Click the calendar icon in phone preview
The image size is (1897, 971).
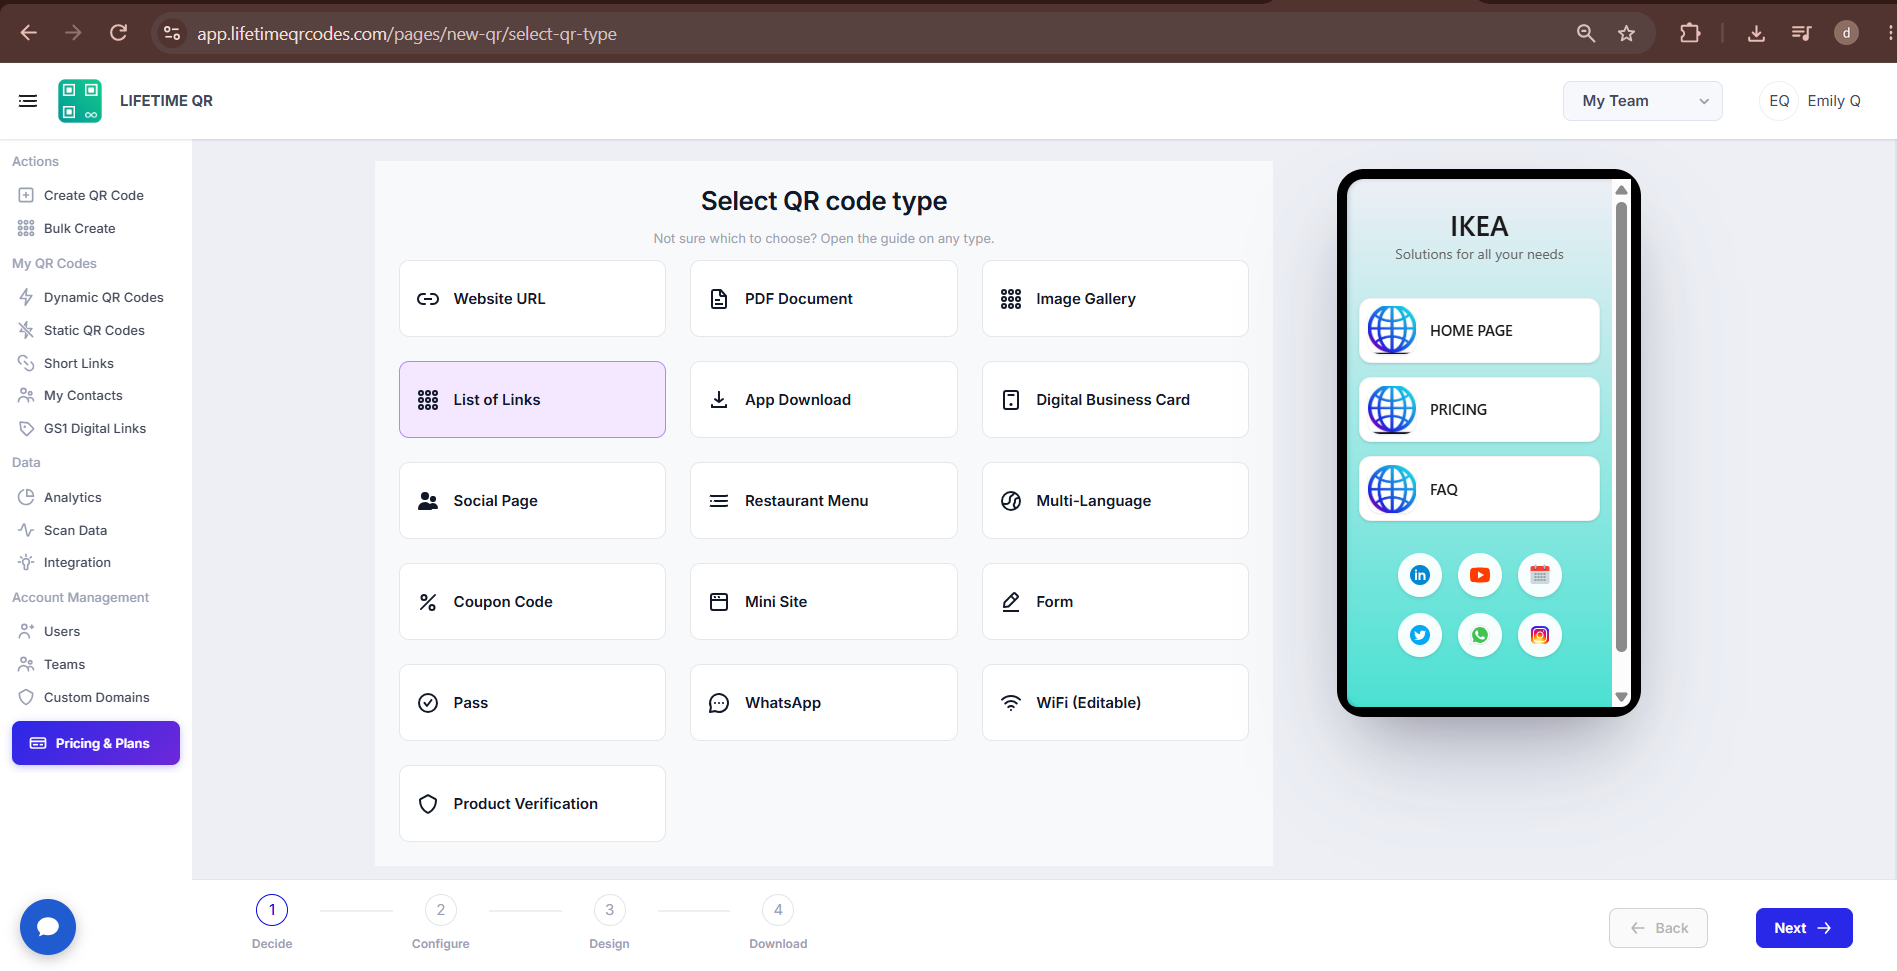click(1540, 575)
